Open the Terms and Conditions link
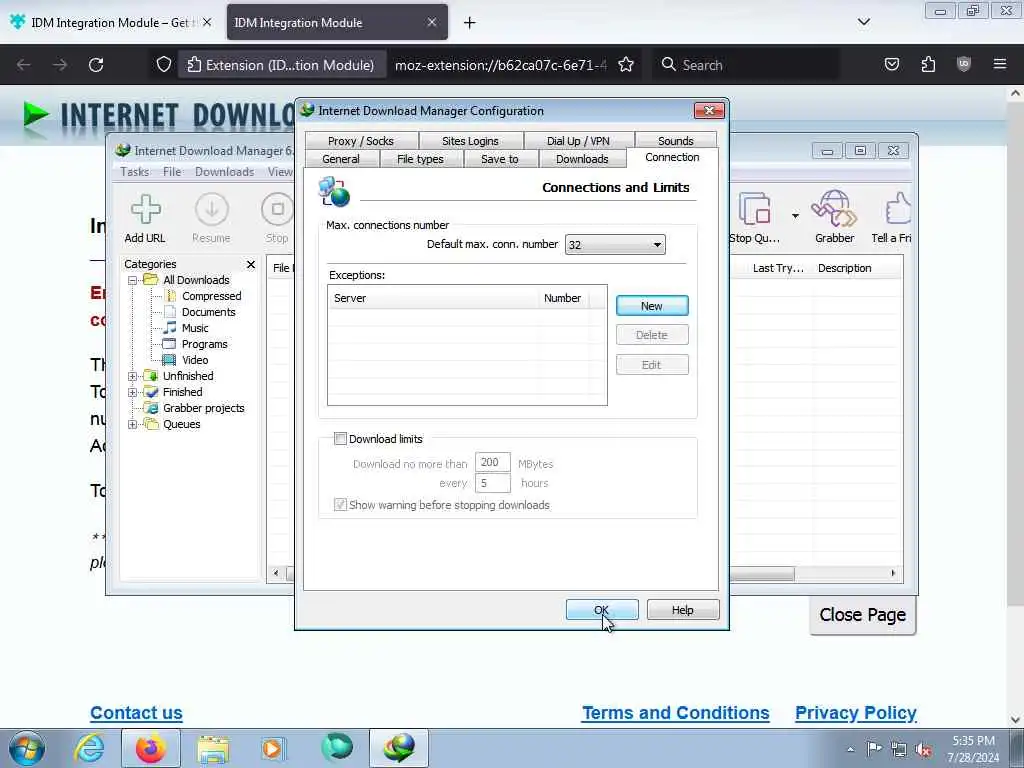This screenshot has width=1024, height=768. click(675, 713)
